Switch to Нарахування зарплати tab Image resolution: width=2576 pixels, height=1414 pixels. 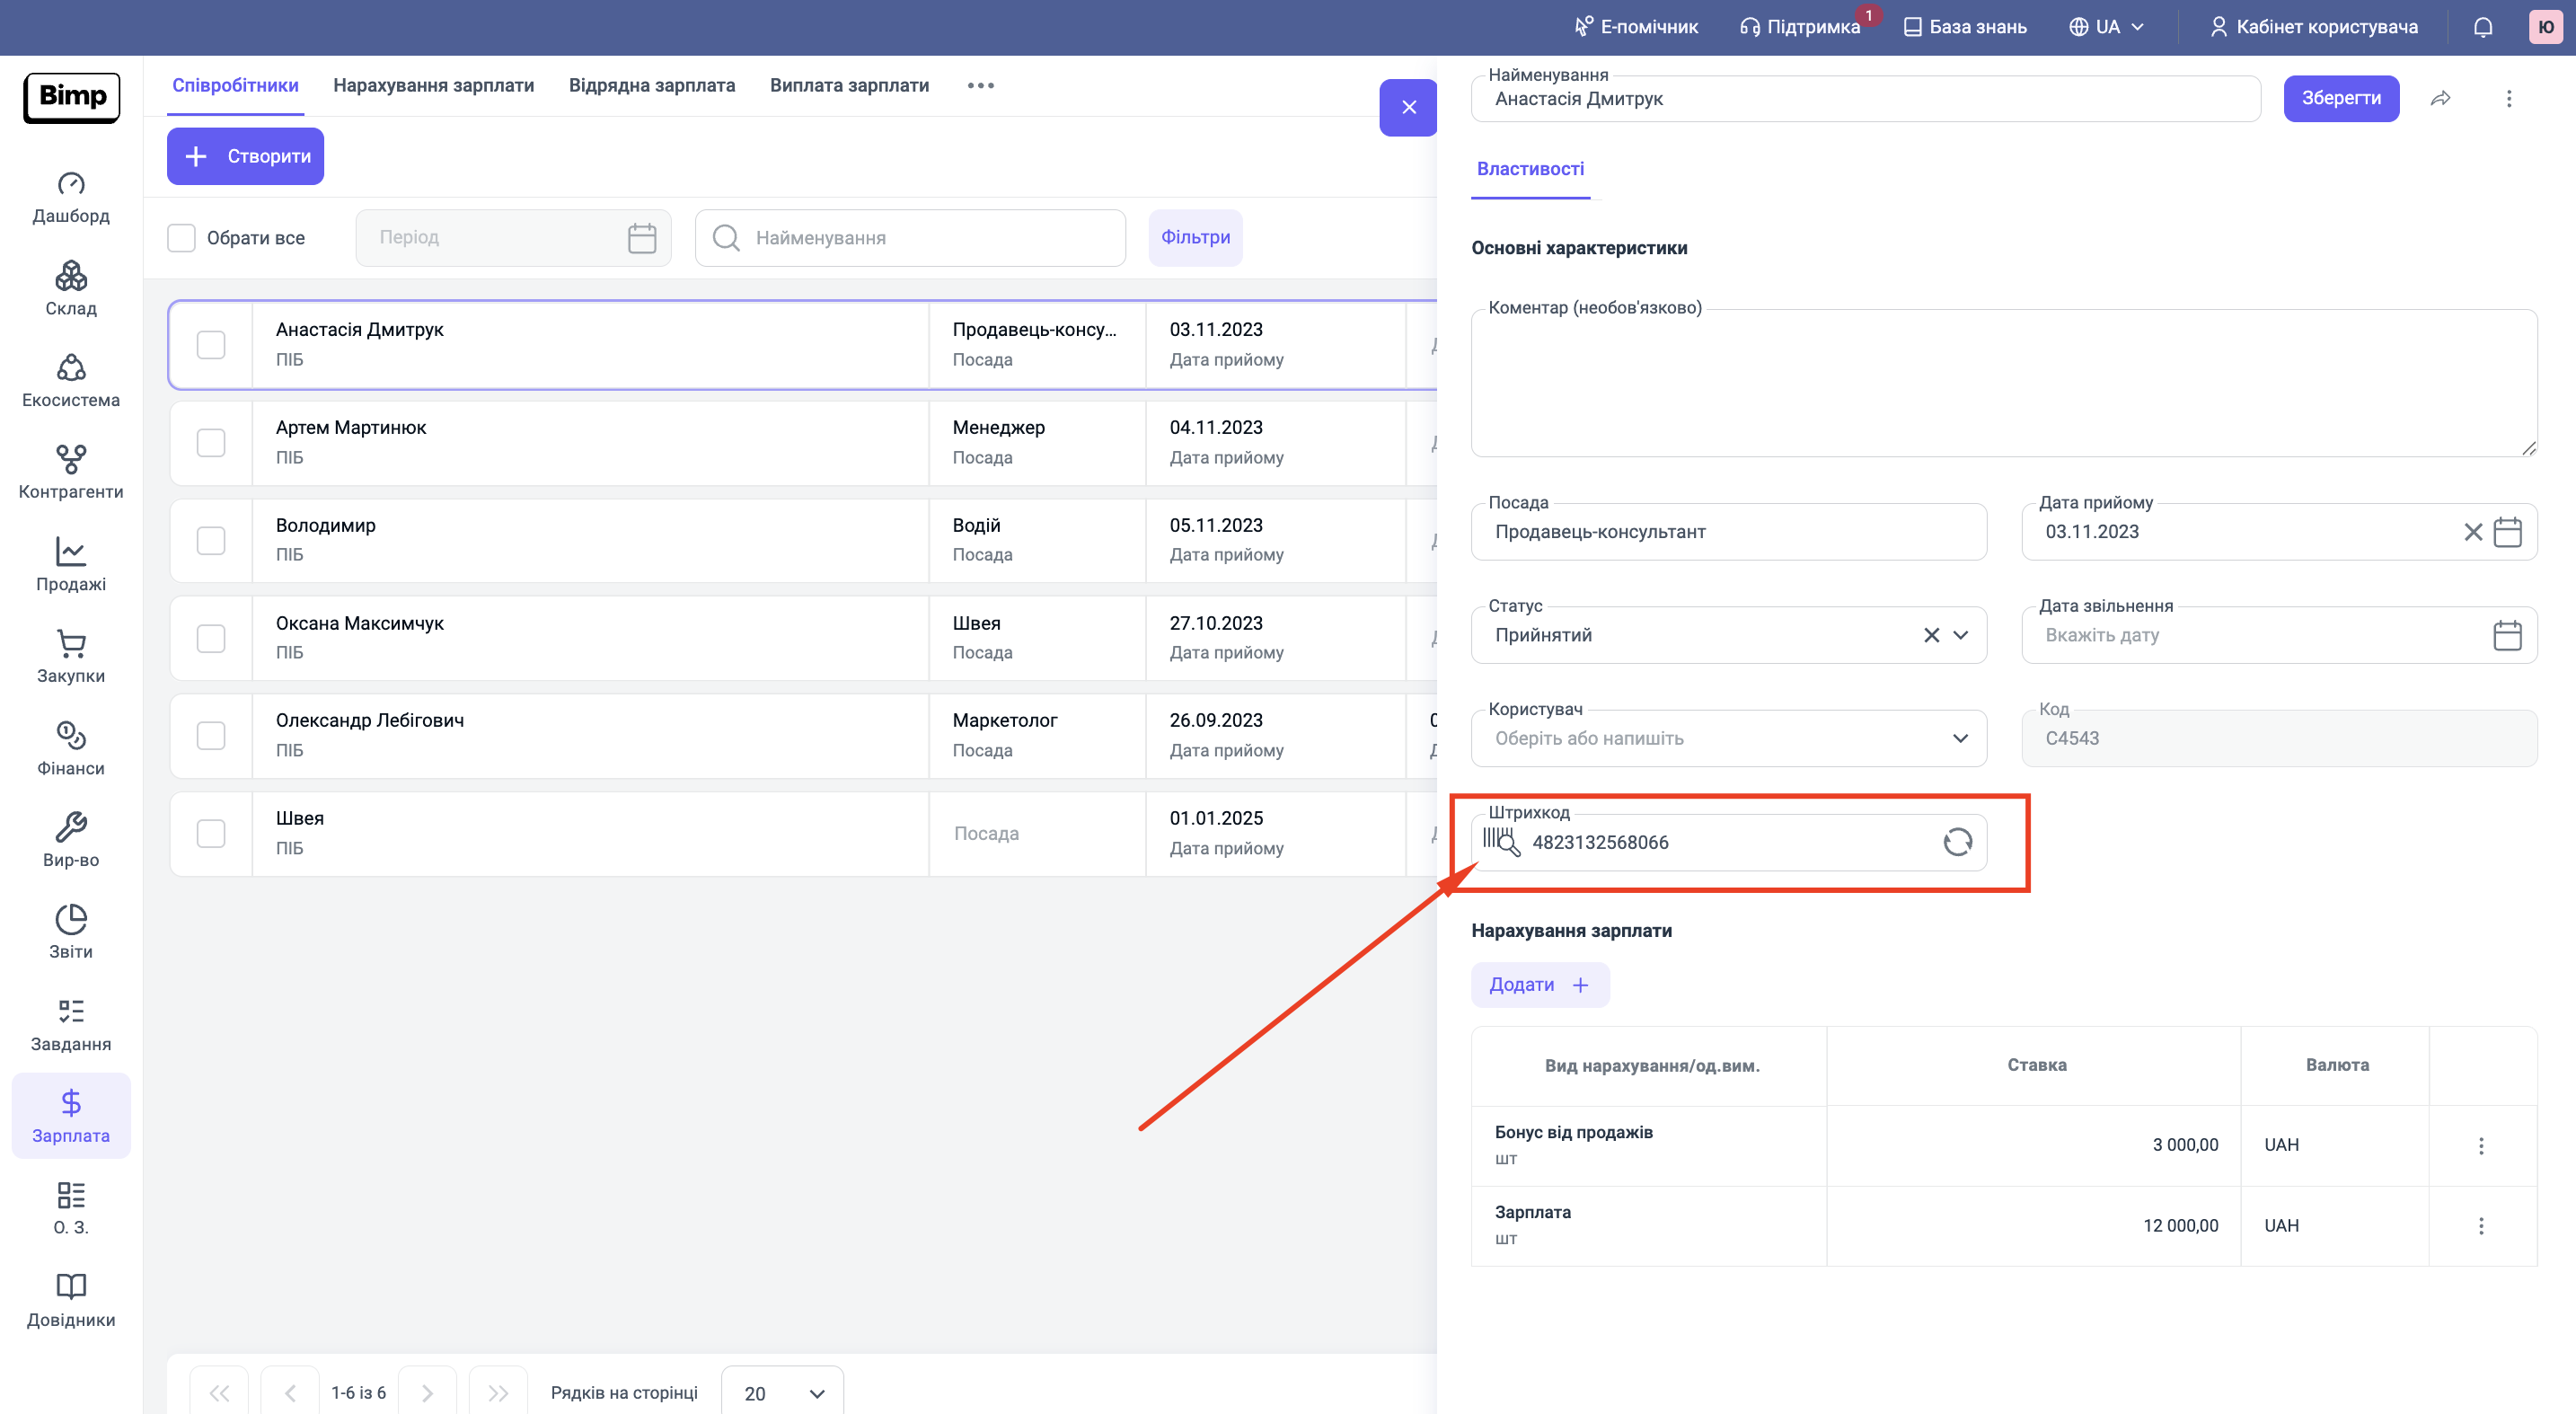(x=433, y=85)
